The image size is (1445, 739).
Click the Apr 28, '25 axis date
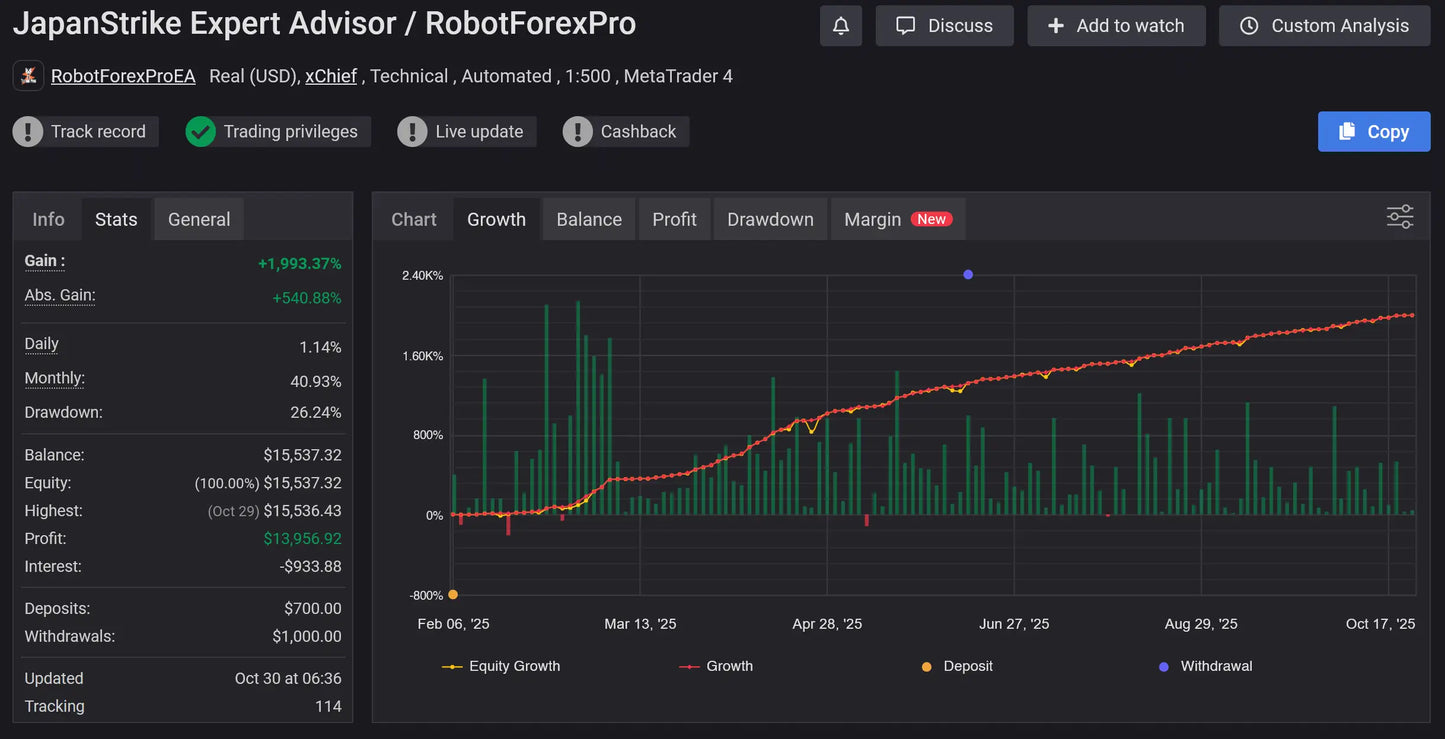tap(827, 624)
